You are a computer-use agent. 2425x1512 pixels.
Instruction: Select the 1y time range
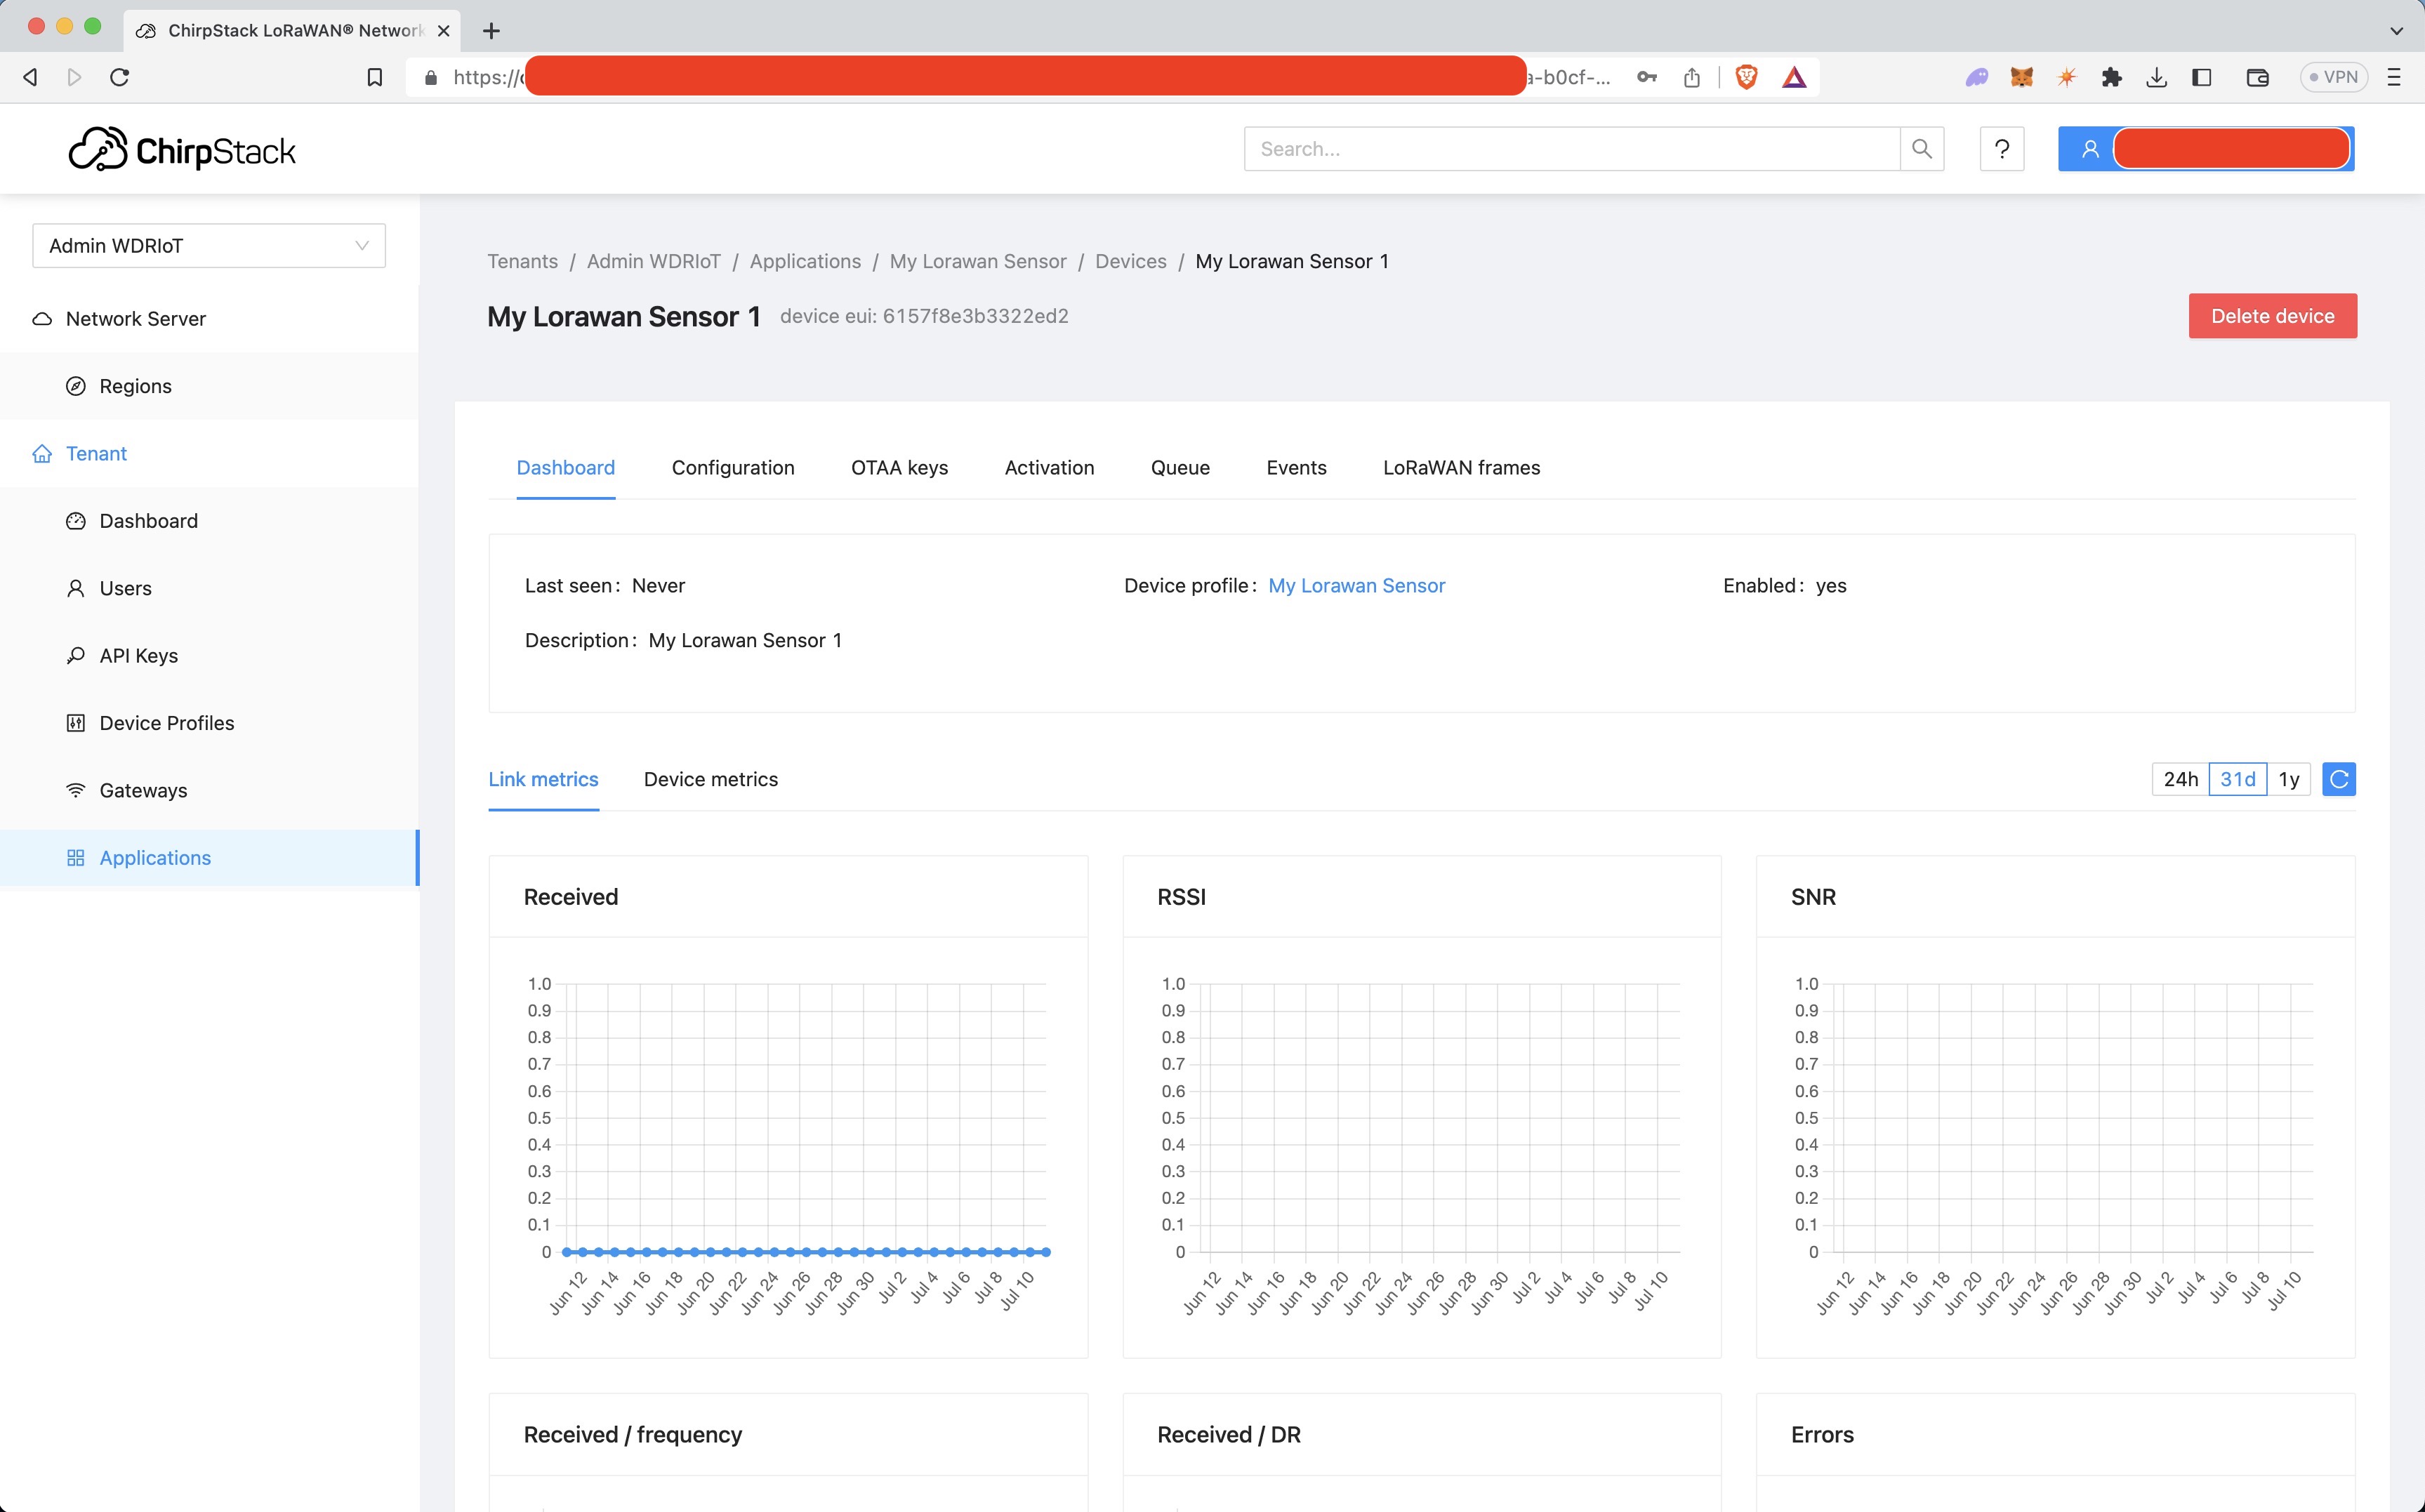tap(2288, 779)
